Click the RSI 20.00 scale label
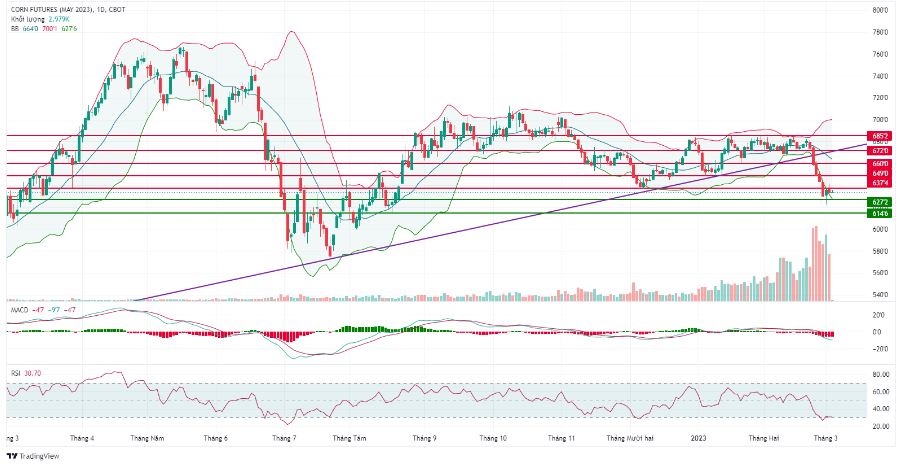The width and height of the screenshot is (905, 468). [x=880, y=426]
